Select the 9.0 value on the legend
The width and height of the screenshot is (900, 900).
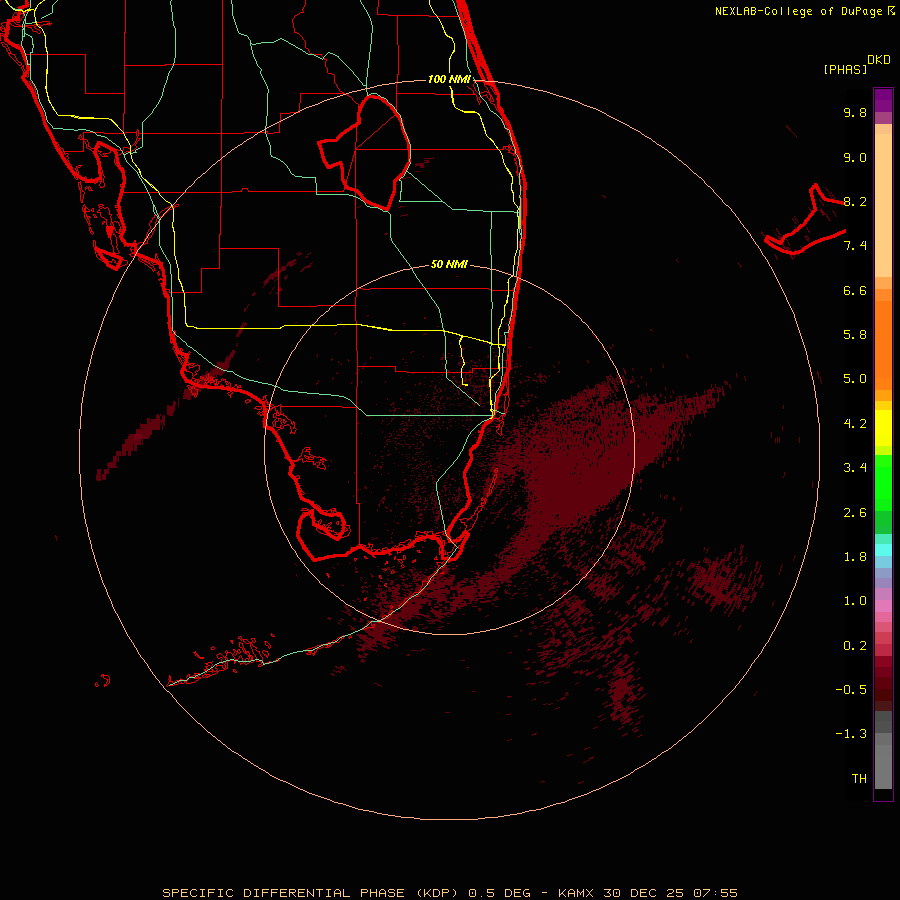tap(855, 157)
